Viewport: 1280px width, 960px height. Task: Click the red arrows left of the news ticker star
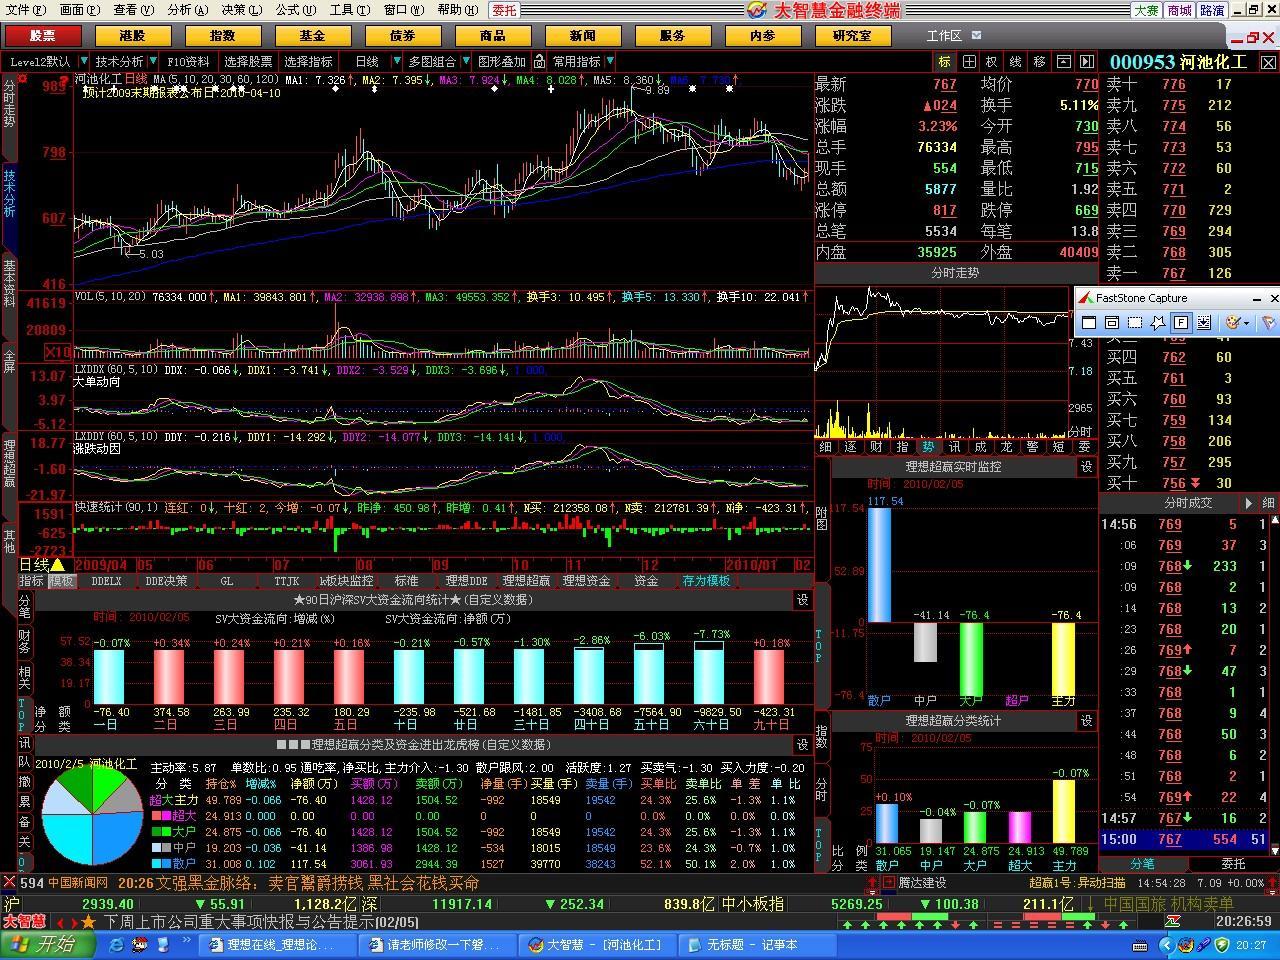point(66,922)
